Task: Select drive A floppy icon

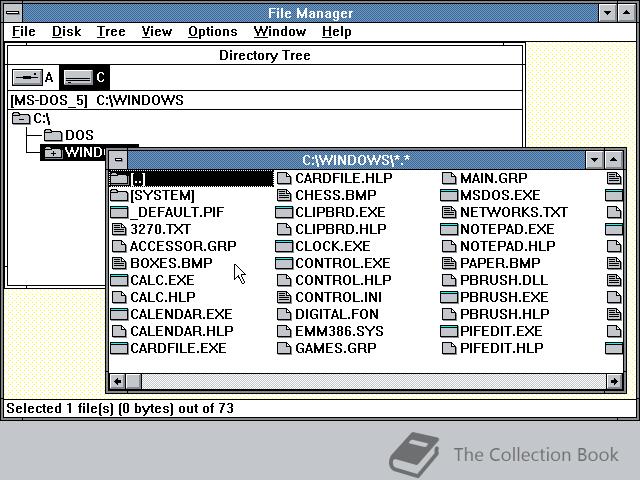Action: (27, 77)
